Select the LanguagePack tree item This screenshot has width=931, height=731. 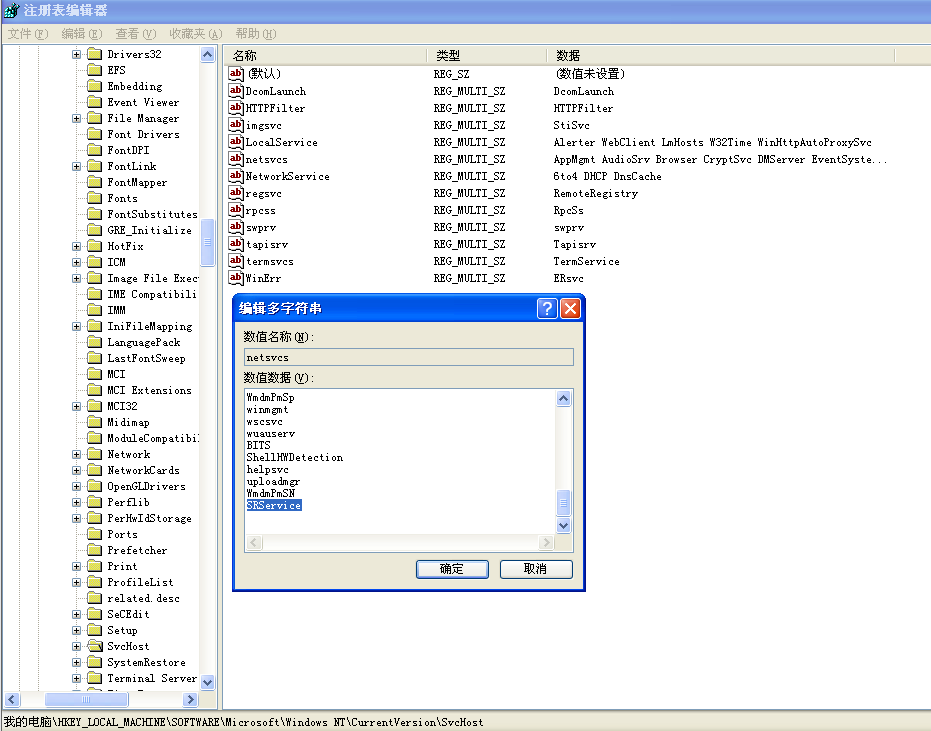[144, 342]
